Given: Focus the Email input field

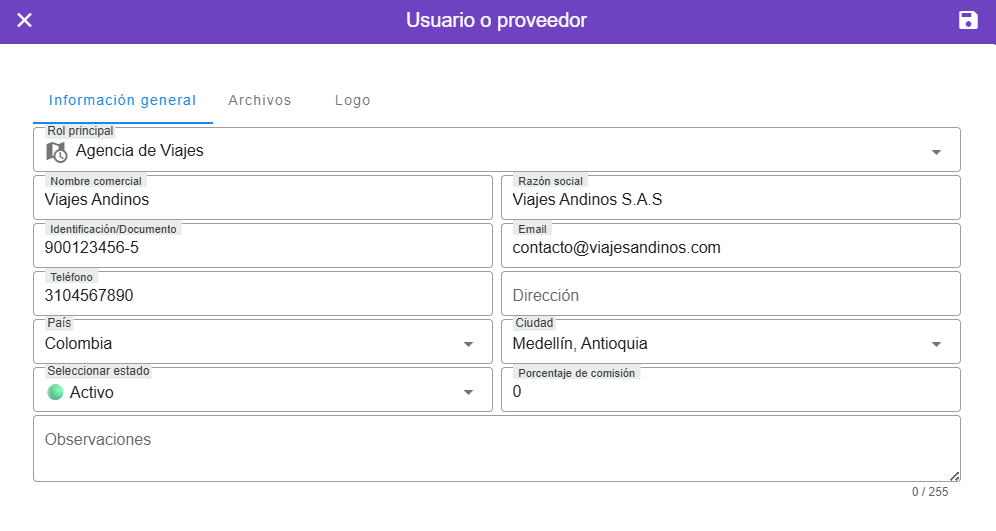Looking at the screenshot, I should [730, 248].
